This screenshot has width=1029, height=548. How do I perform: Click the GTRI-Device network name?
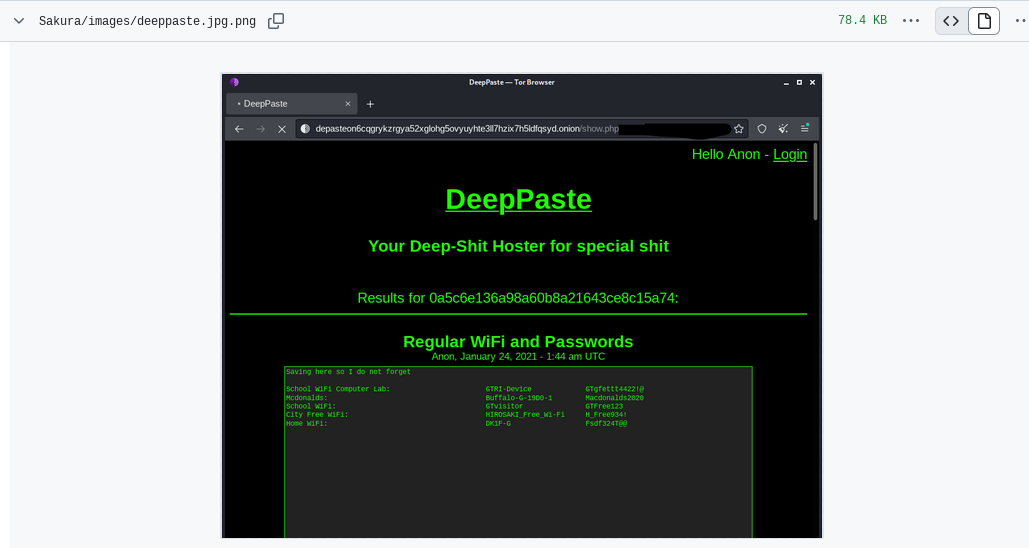click(509, 389)
